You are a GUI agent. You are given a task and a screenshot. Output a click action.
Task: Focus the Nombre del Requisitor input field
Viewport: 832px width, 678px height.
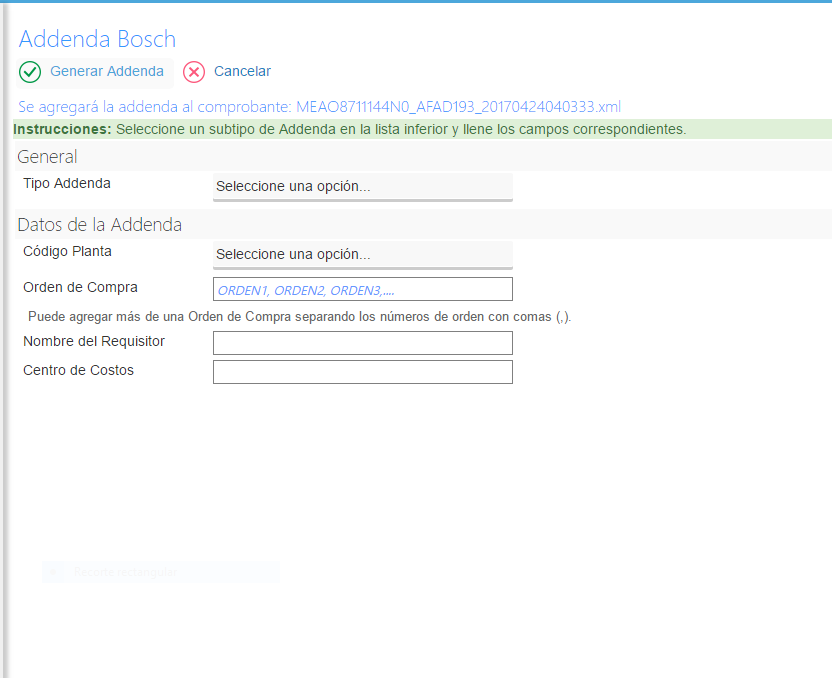pyautogui.click(x=363, y=343)
